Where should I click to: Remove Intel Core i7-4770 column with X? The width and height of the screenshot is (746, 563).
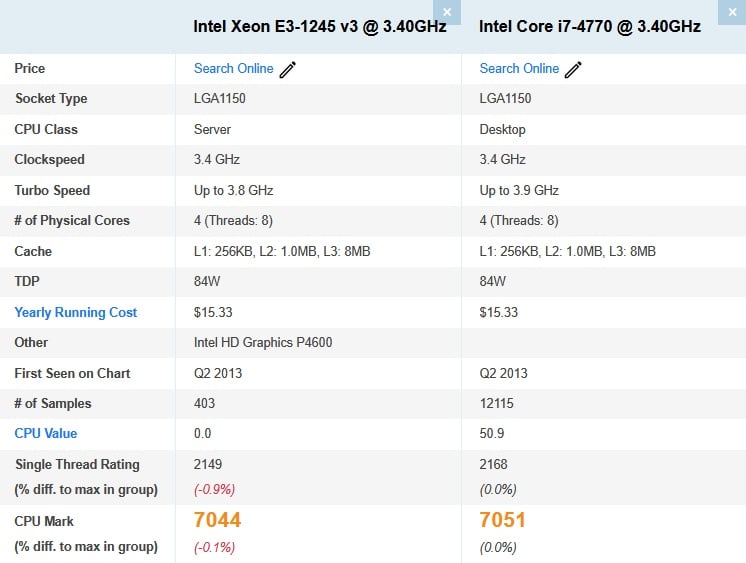tap(732, 12)
